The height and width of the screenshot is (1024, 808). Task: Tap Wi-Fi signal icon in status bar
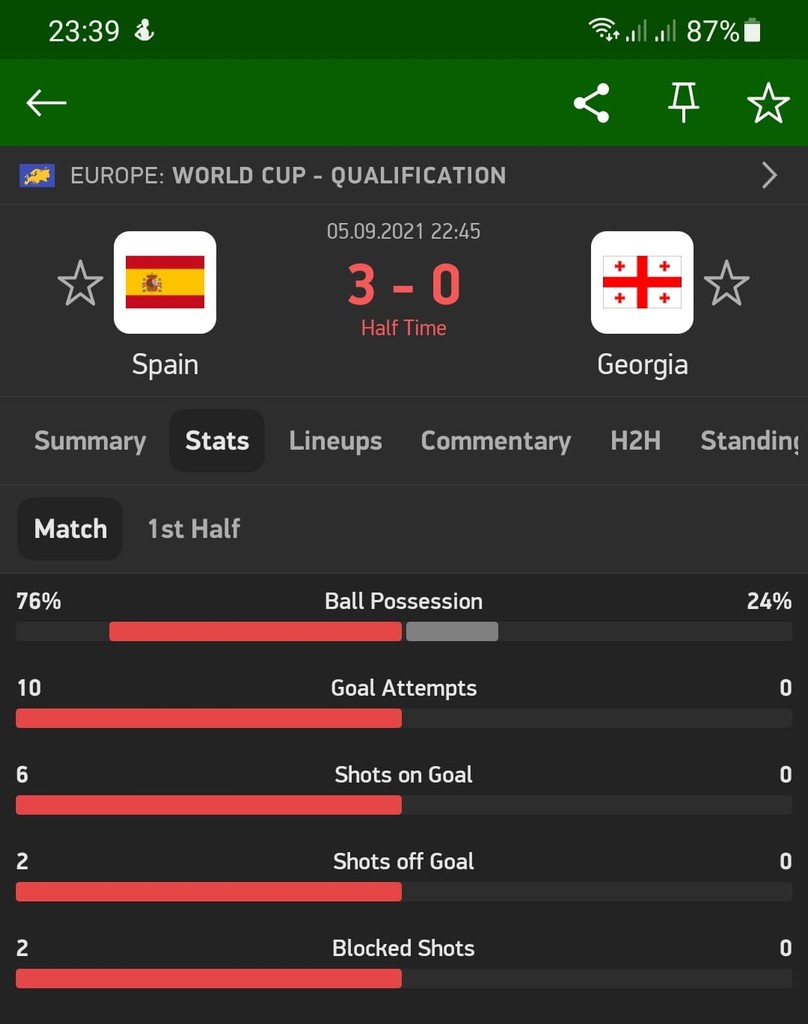pos(603,29)
